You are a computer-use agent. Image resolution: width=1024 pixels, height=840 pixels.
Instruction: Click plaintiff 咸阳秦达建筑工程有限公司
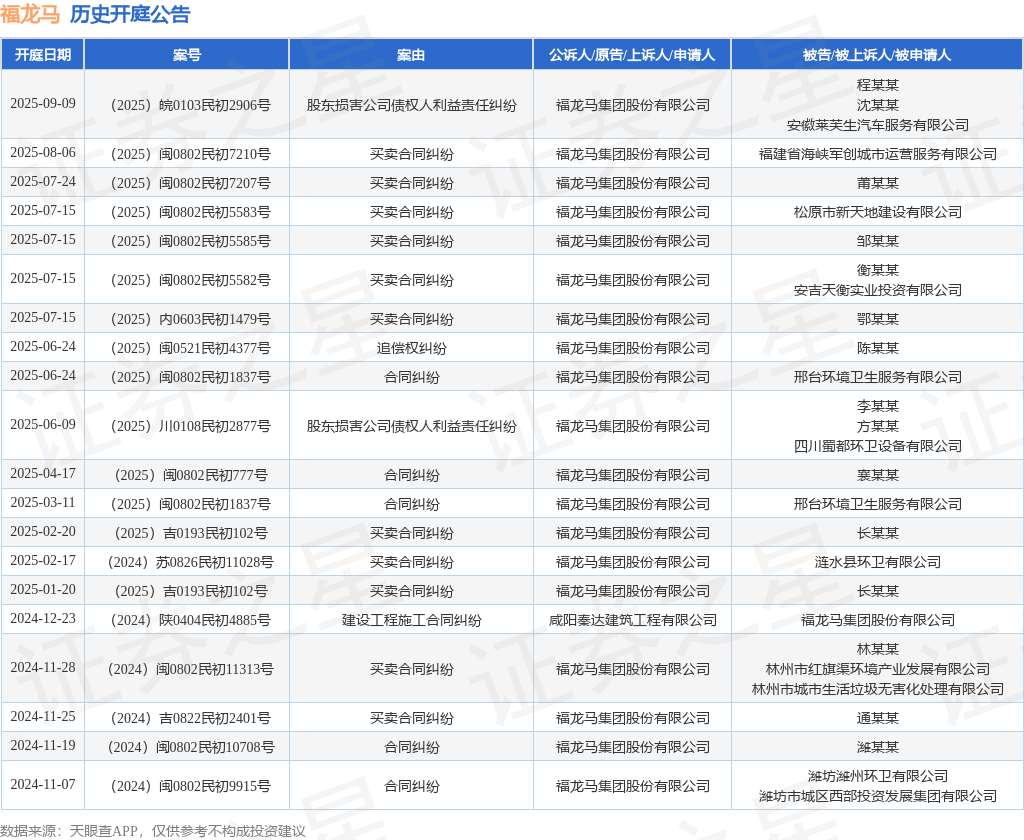632,620
